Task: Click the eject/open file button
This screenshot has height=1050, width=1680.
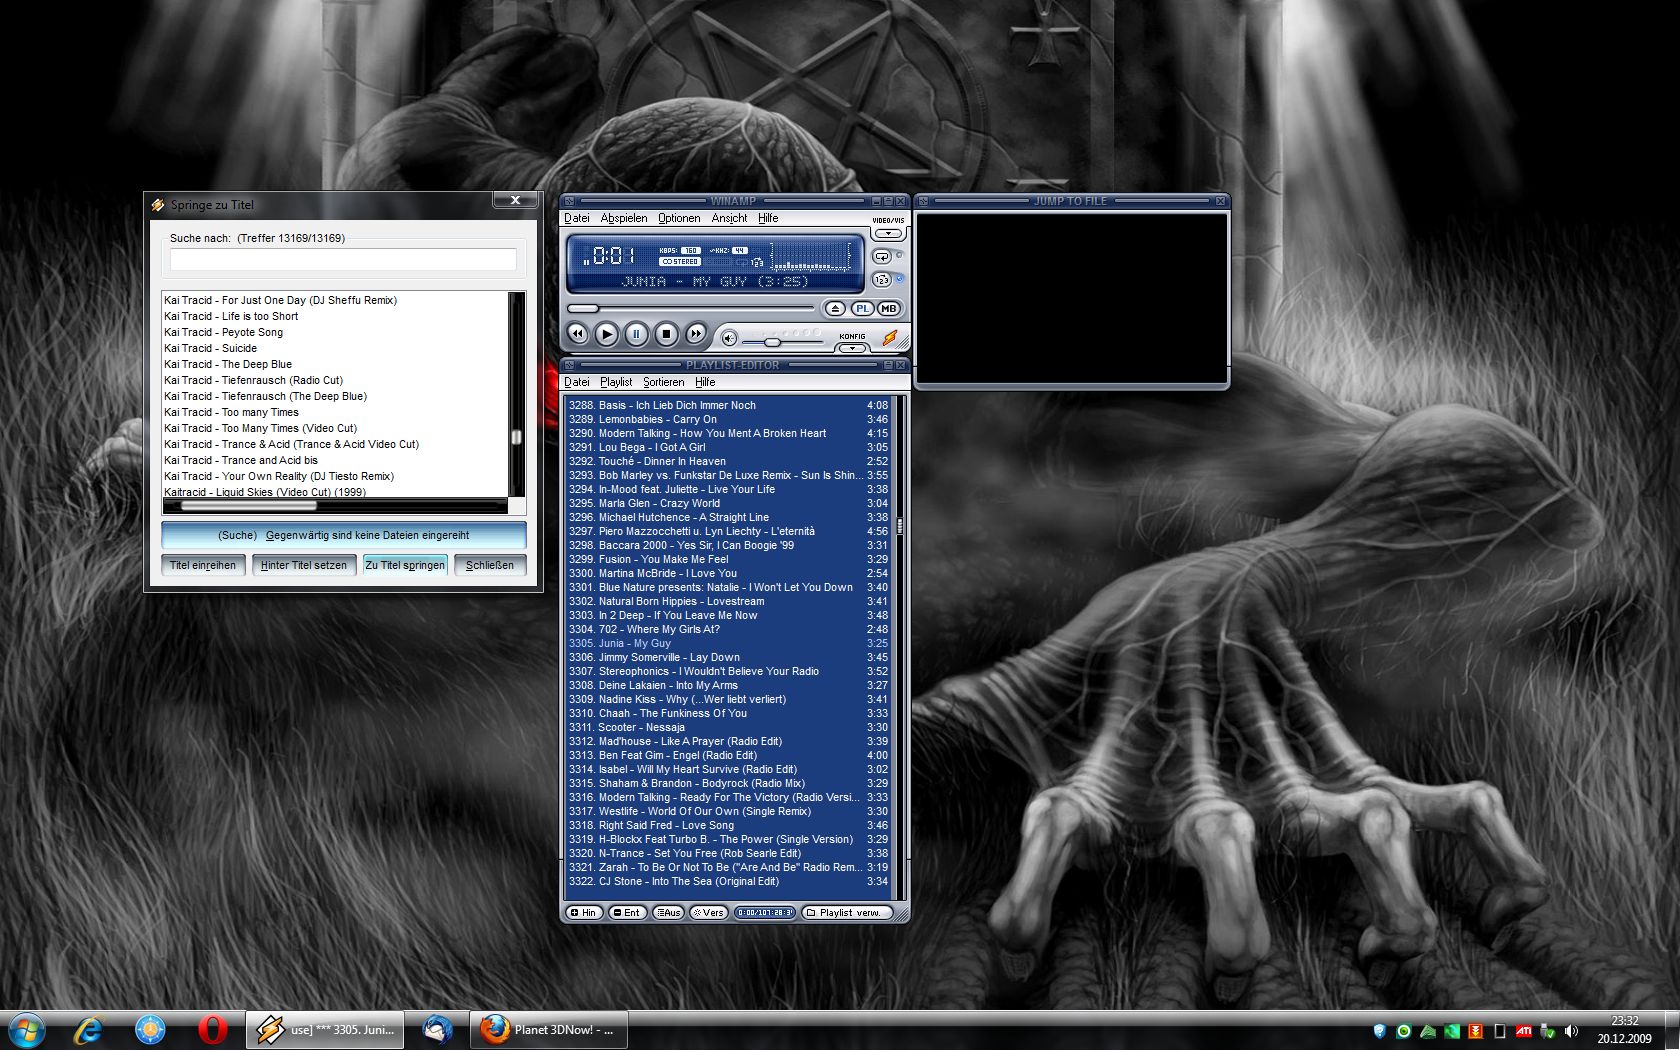Action: (835, 308)
